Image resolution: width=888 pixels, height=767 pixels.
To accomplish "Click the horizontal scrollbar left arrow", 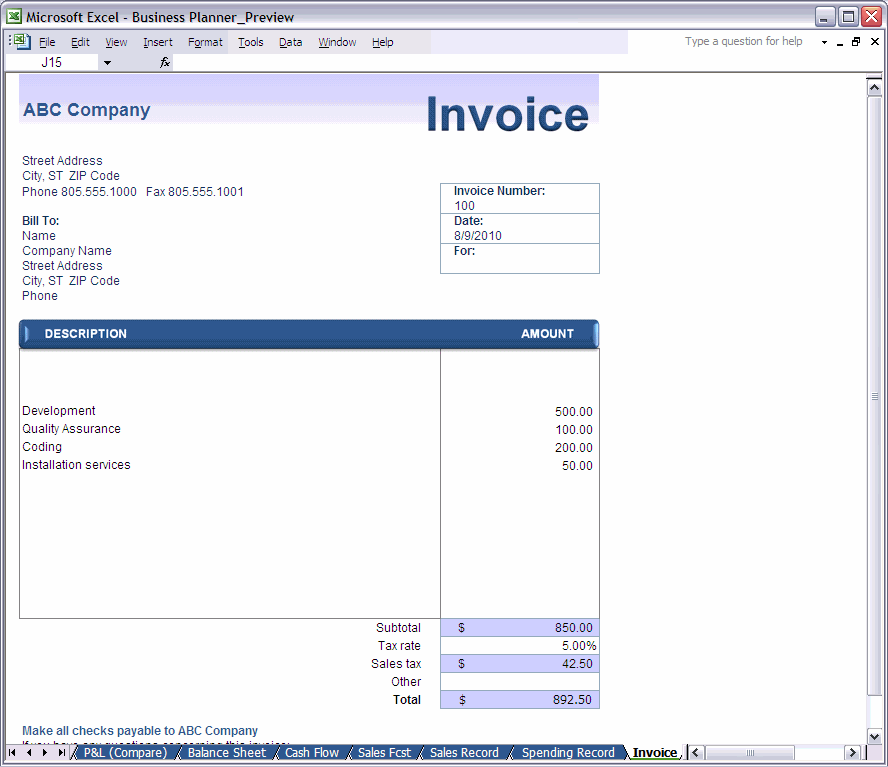I will (x=696, y=753).
